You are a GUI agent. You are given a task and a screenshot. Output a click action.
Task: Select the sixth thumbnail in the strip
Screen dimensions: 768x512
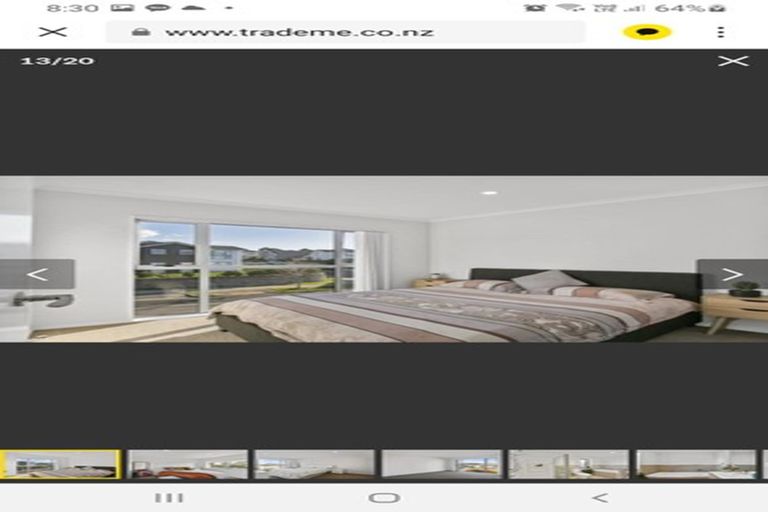(696, 464)
